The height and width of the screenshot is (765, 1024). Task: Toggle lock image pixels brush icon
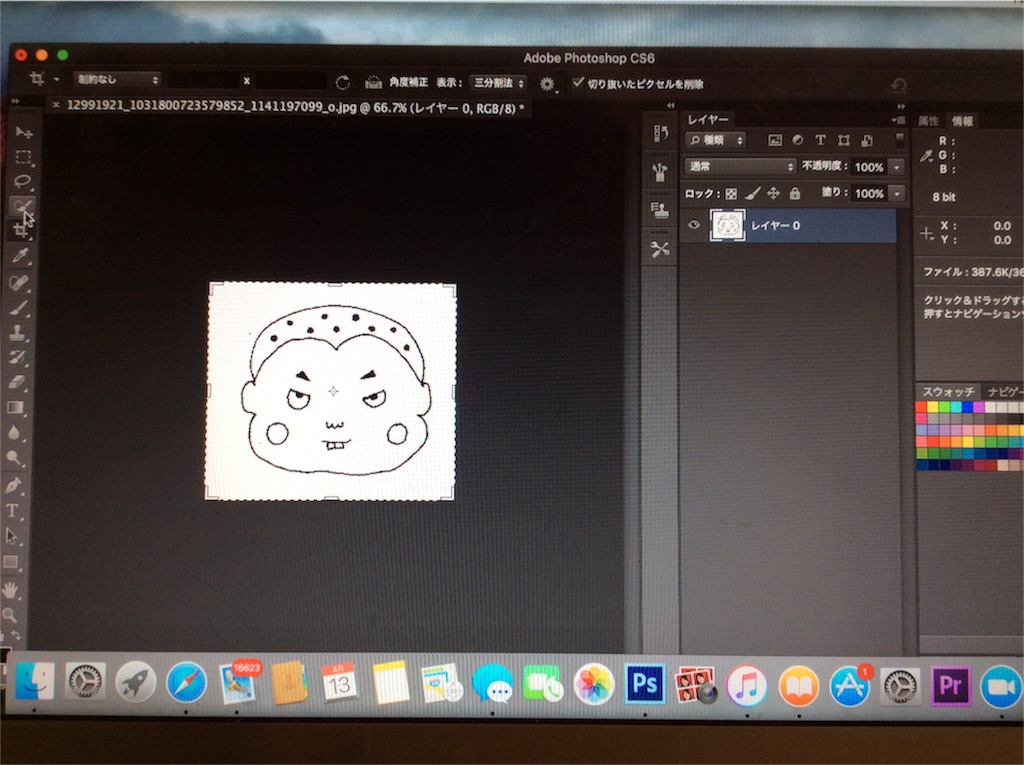click(752, 193)
